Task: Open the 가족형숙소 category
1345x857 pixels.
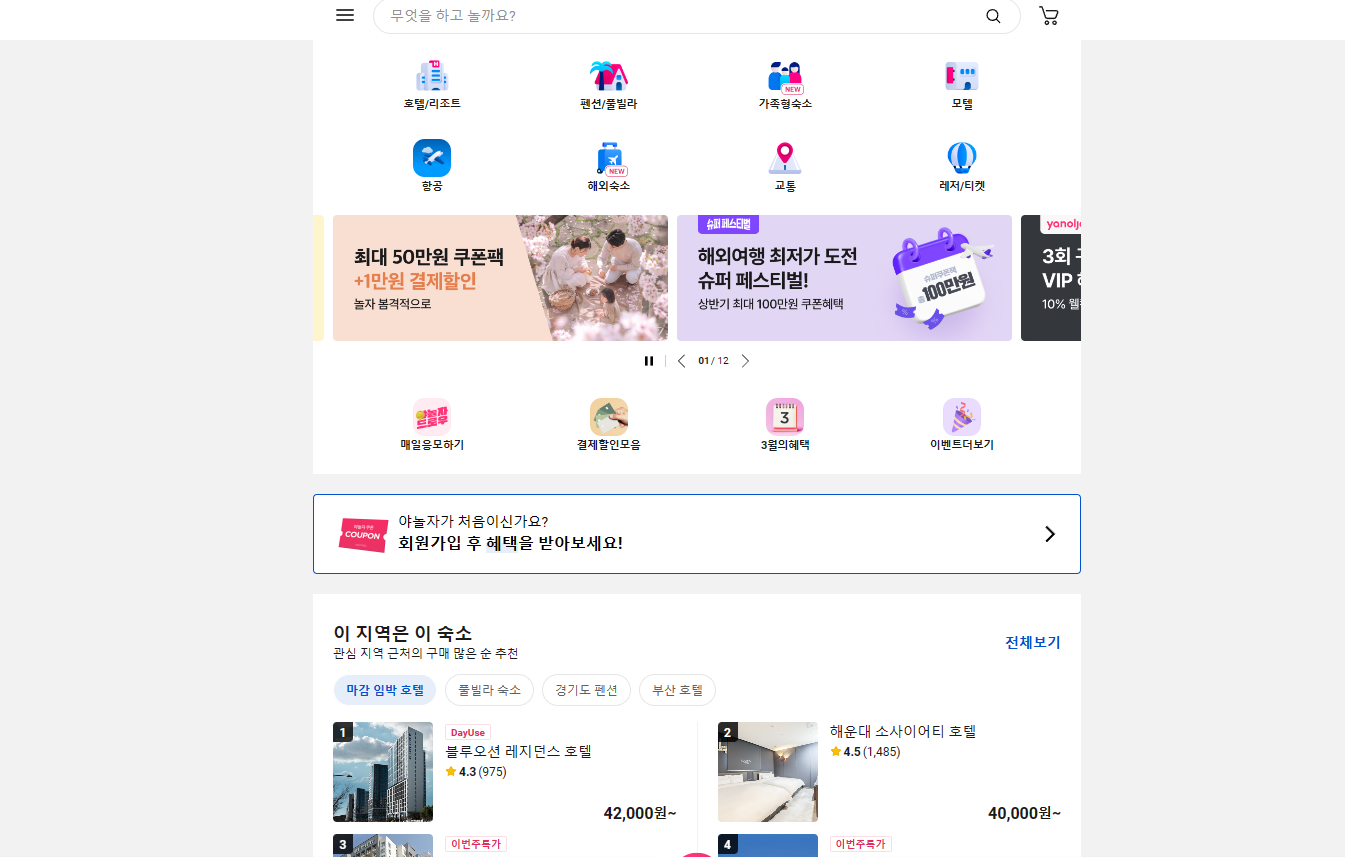Action: click(x=784, y=84)
